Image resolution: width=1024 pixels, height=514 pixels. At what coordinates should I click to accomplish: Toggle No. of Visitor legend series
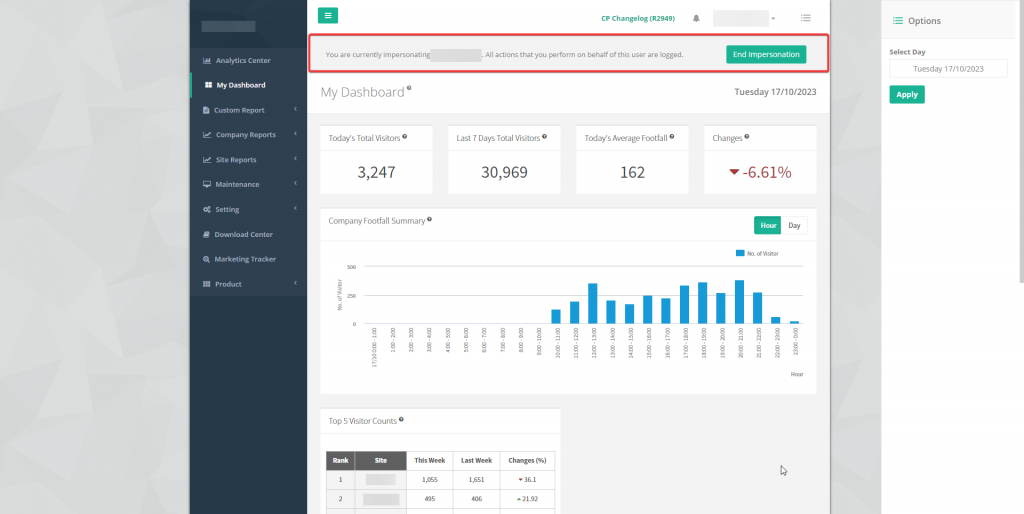[x=757, y=253]
